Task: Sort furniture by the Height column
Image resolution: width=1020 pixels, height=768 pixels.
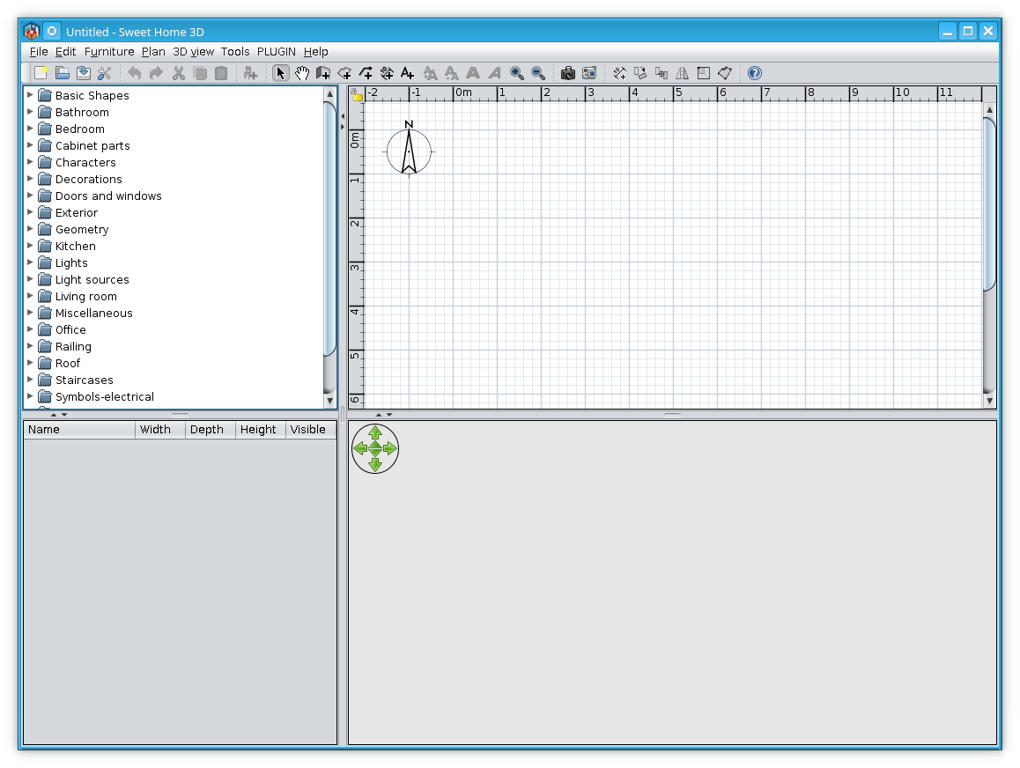Action: 260,429
